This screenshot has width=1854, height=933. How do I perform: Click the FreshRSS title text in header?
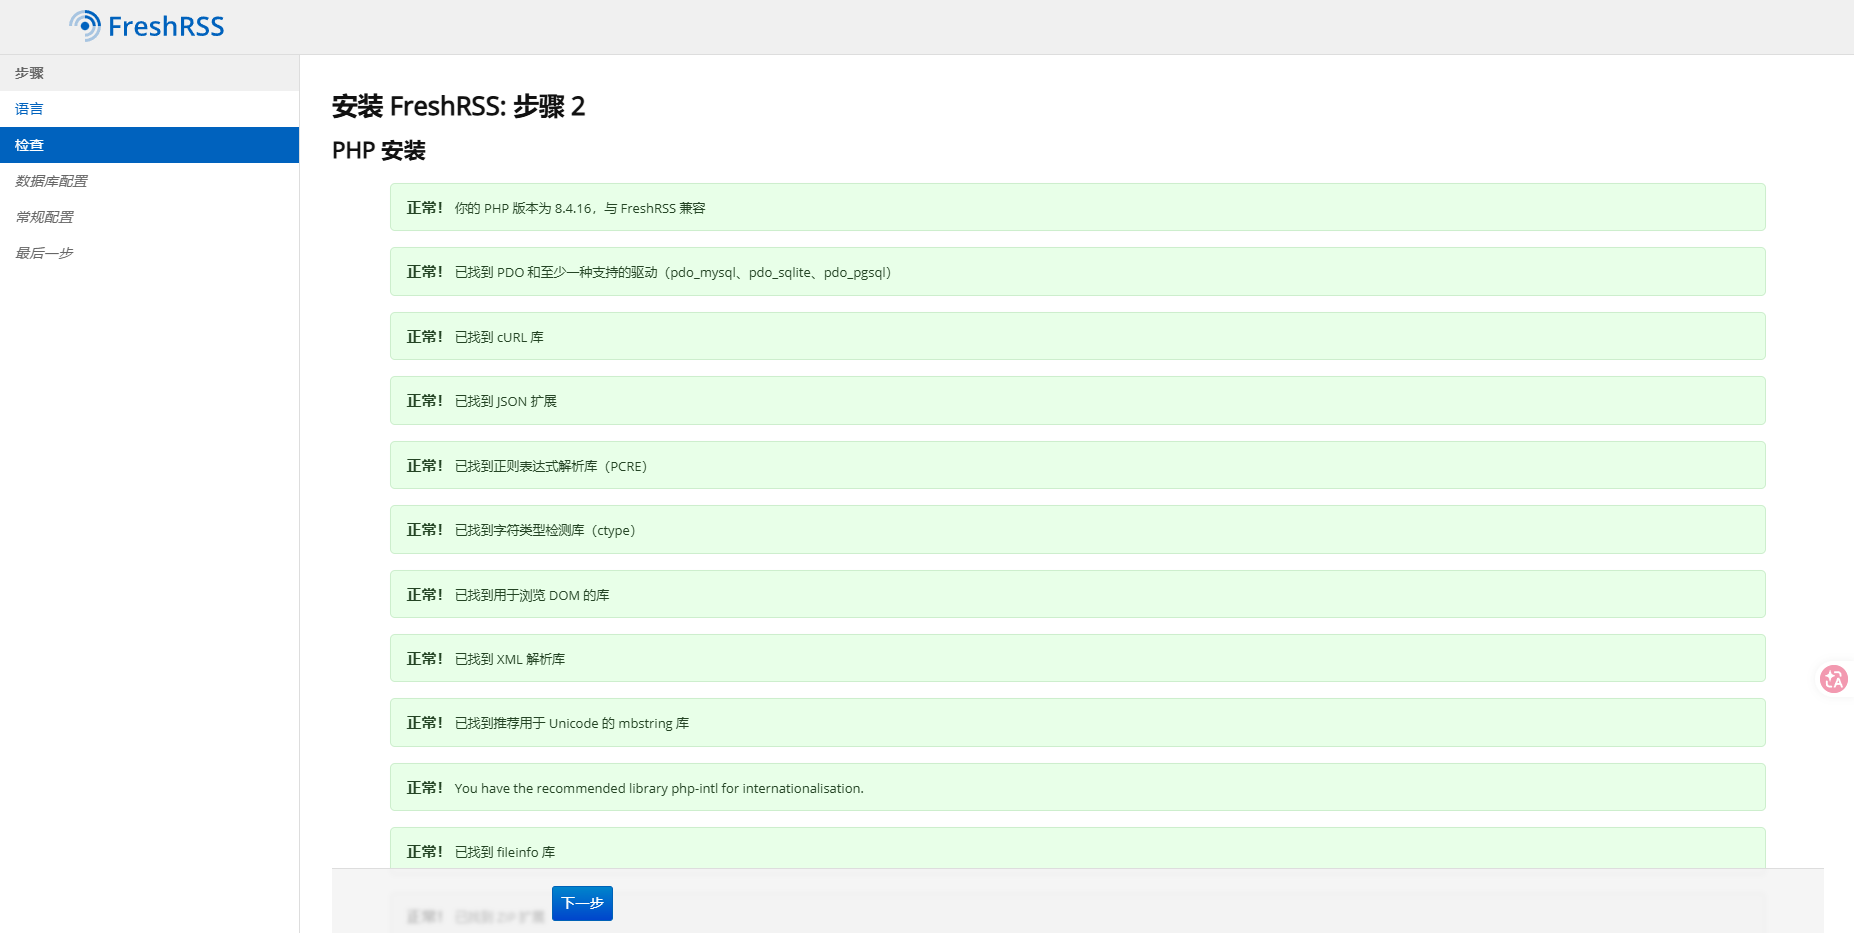point(166,27)
